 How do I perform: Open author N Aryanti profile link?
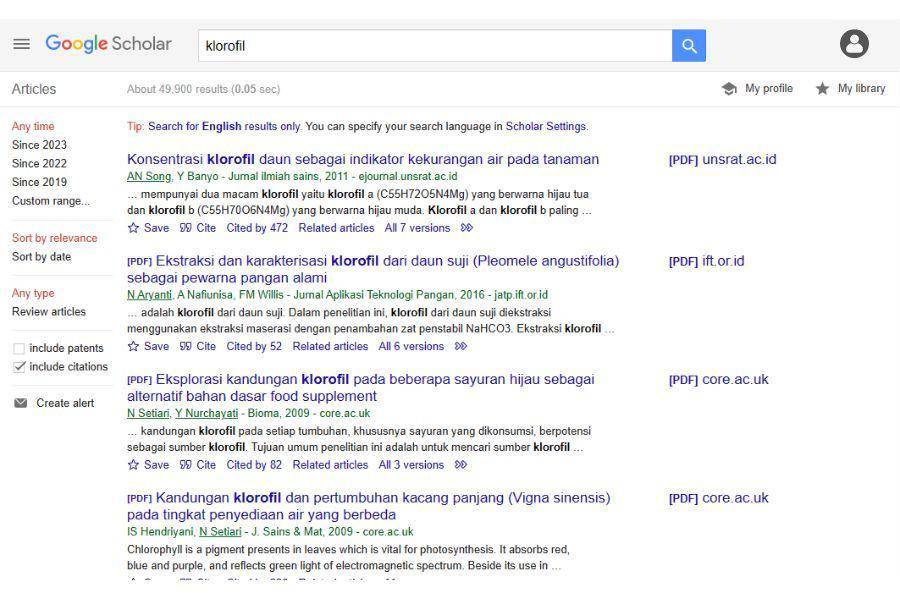tap(149, 295)
